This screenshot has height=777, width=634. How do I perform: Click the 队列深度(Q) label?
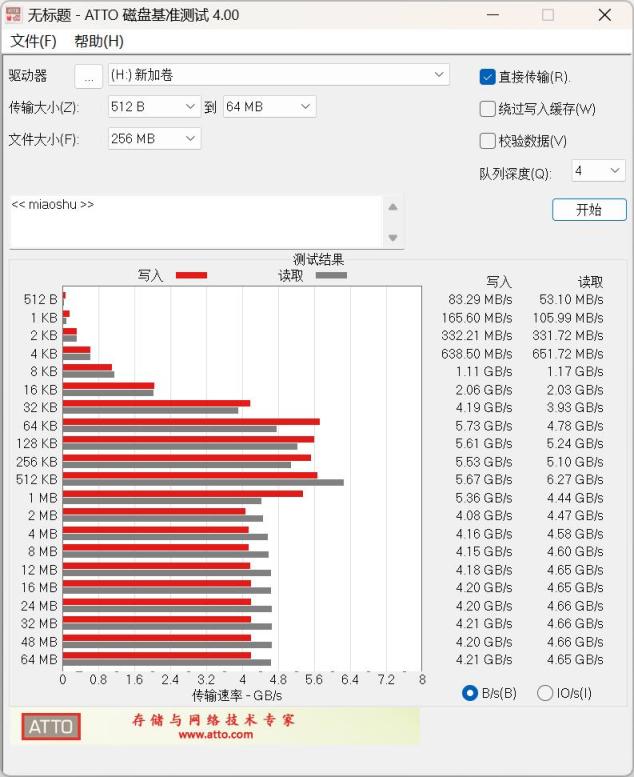[x=515, y=174]
